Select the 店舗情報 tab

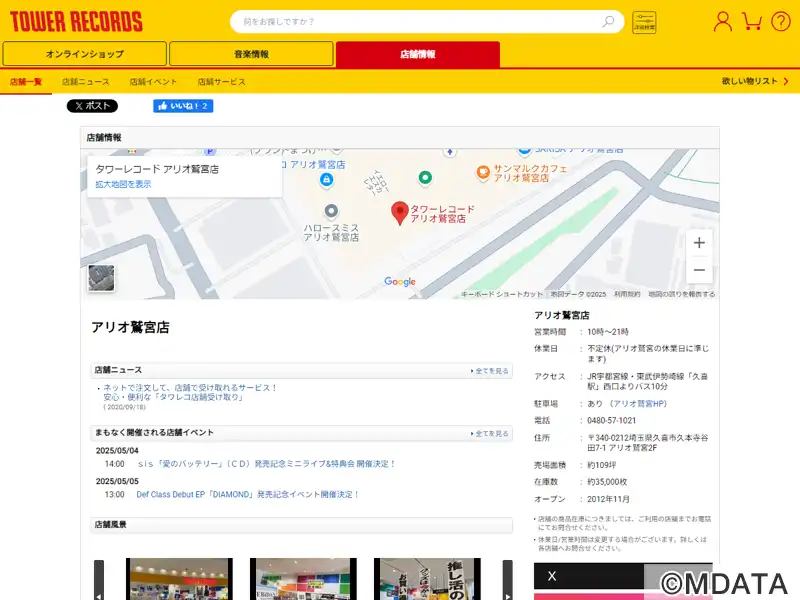(x=418, y=54)
